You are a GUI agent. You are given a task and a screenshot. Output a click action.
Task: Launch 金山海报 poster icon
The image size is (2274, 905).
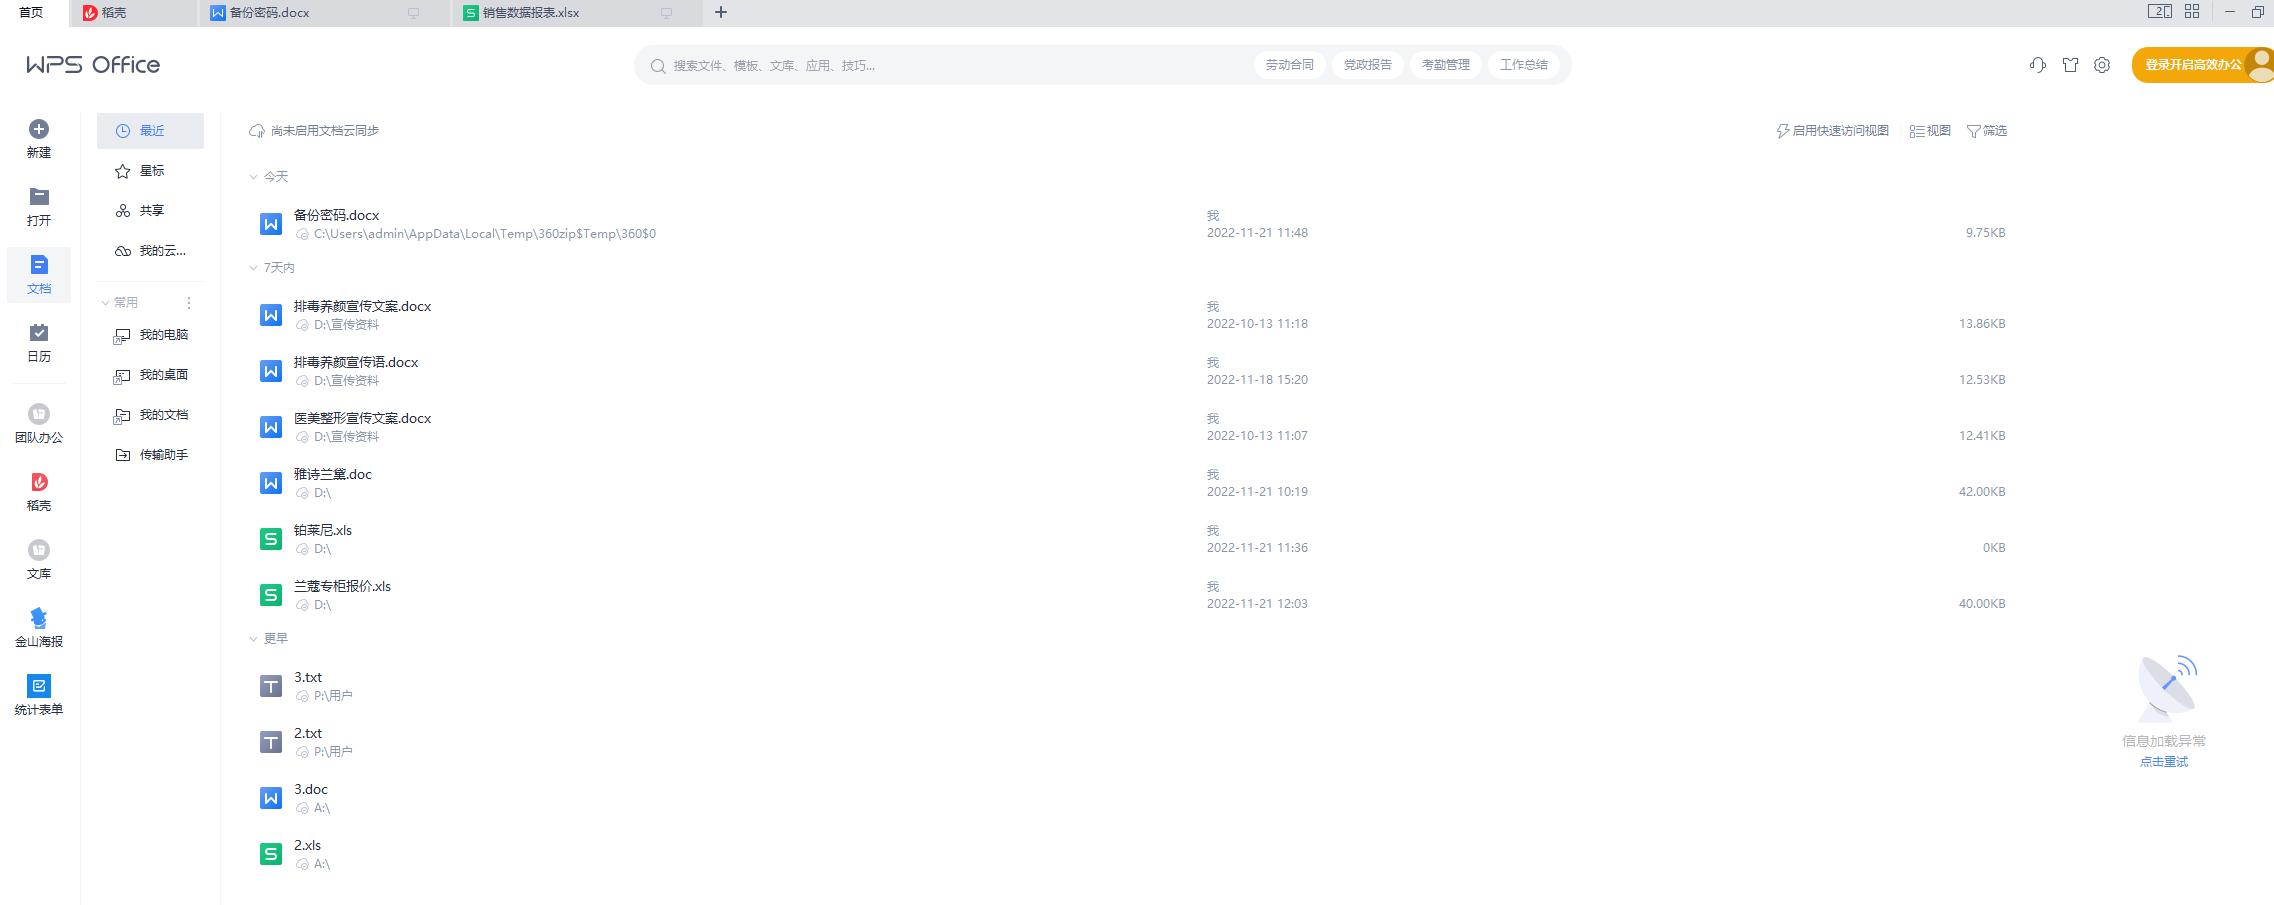[39, 618]
